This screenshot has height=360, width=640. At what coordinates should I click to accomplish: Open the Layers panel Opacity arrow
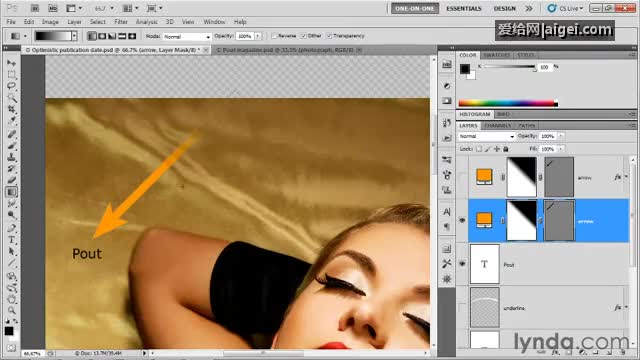click(561, 136)
